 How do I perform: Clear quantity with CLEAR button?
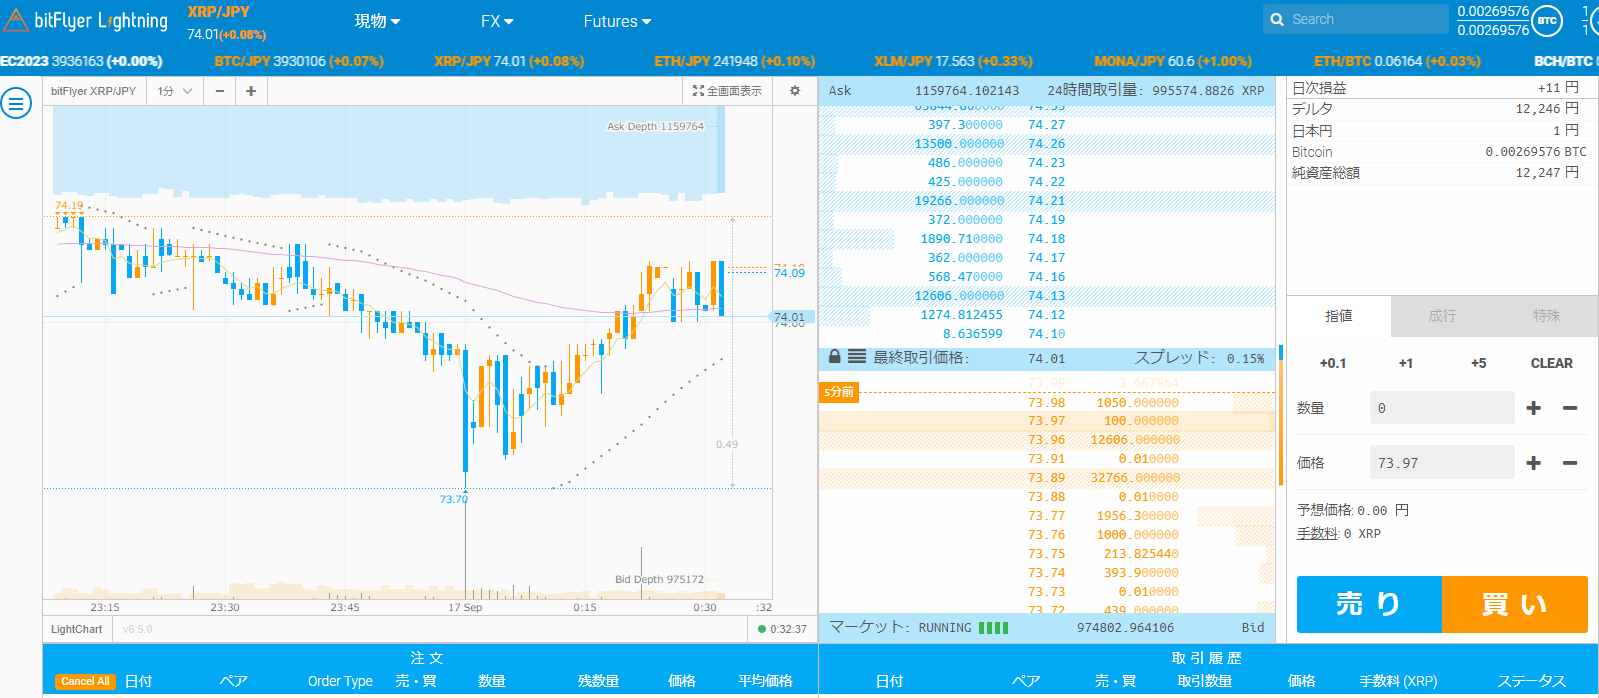(1552, 363)
